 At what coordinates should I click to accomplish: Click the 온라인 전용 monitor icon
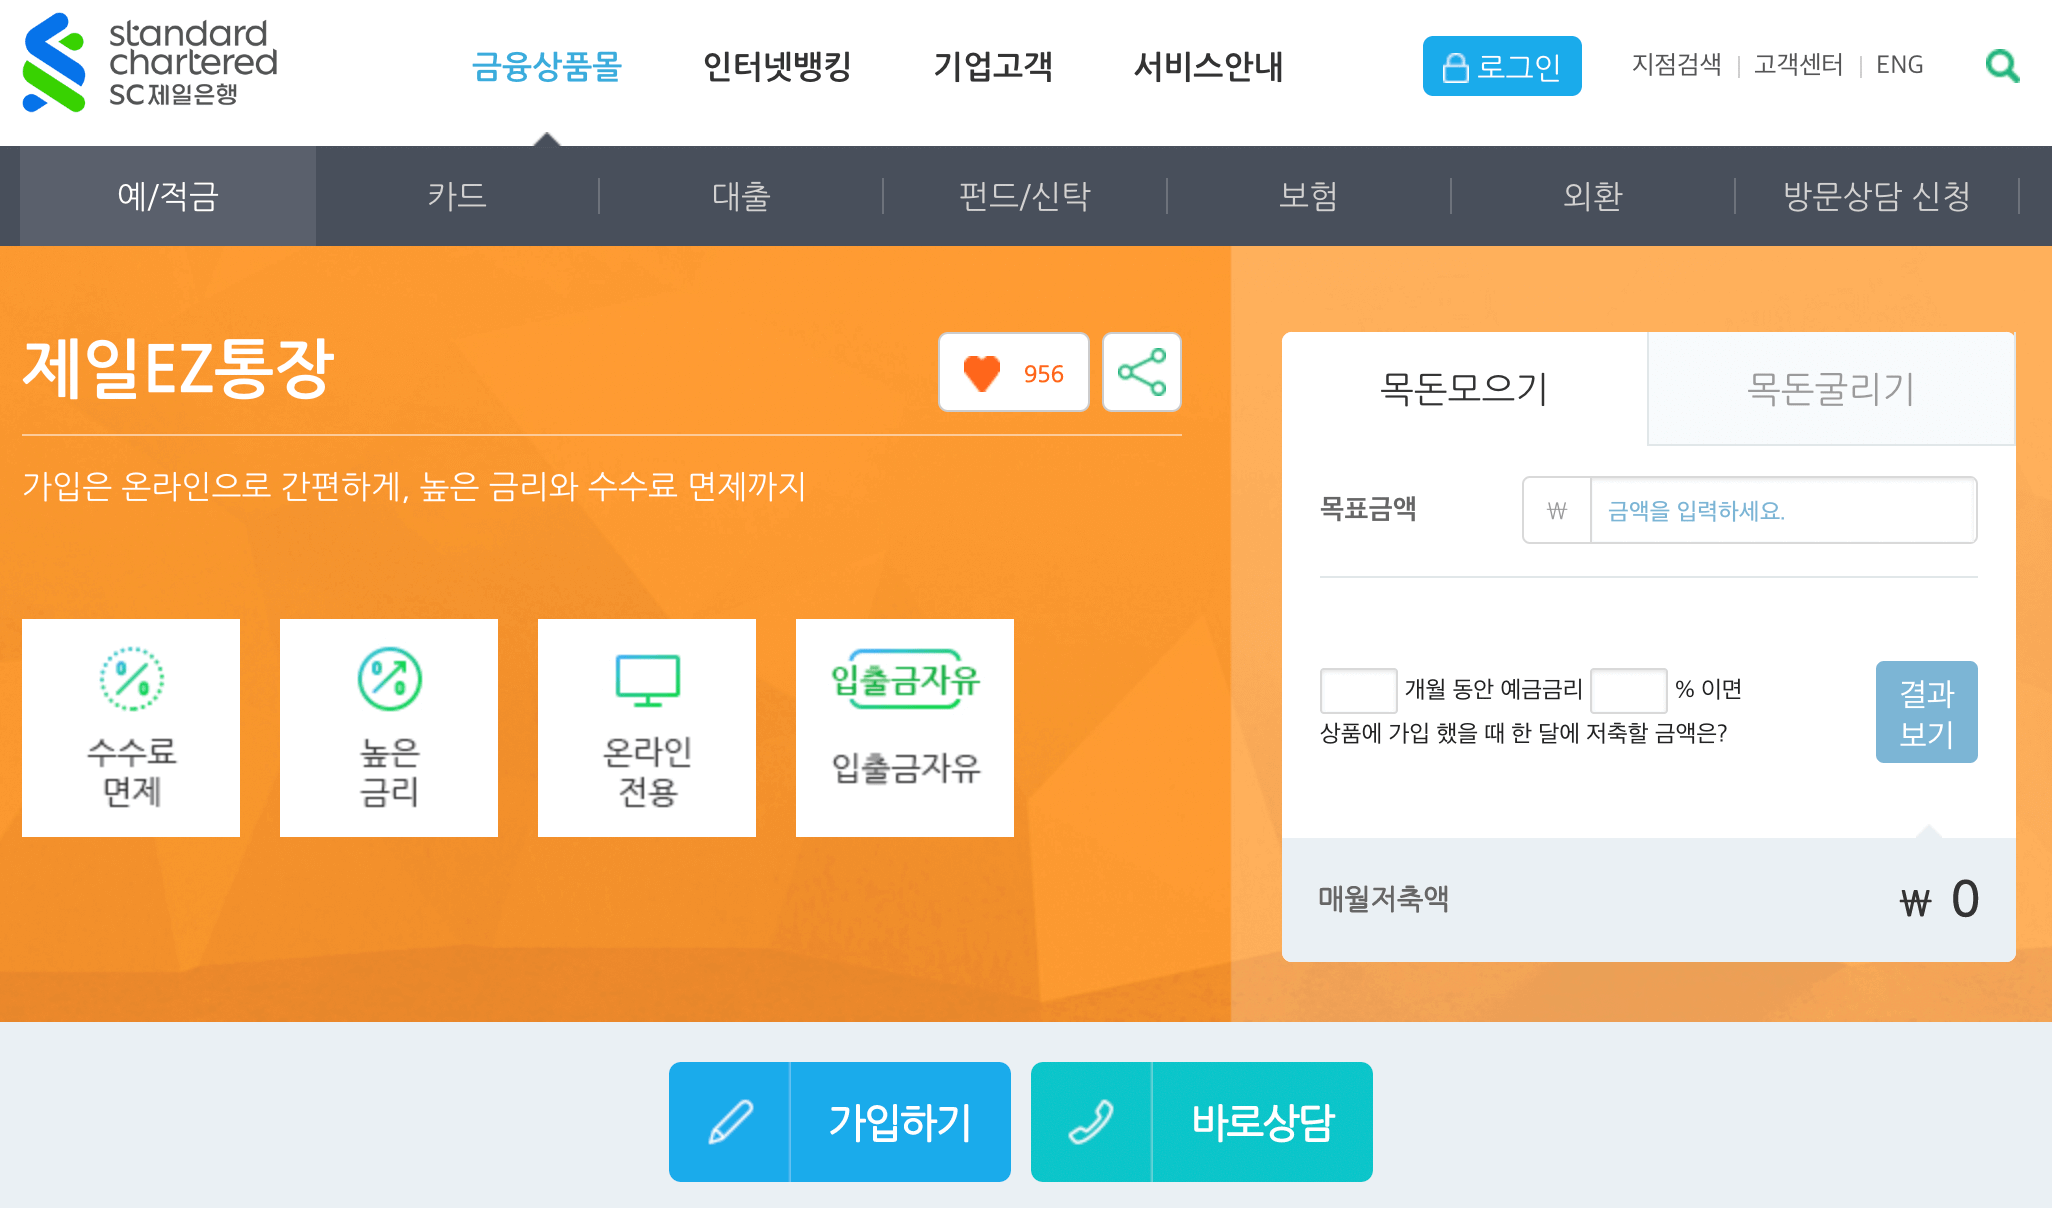tap(648, 680)
